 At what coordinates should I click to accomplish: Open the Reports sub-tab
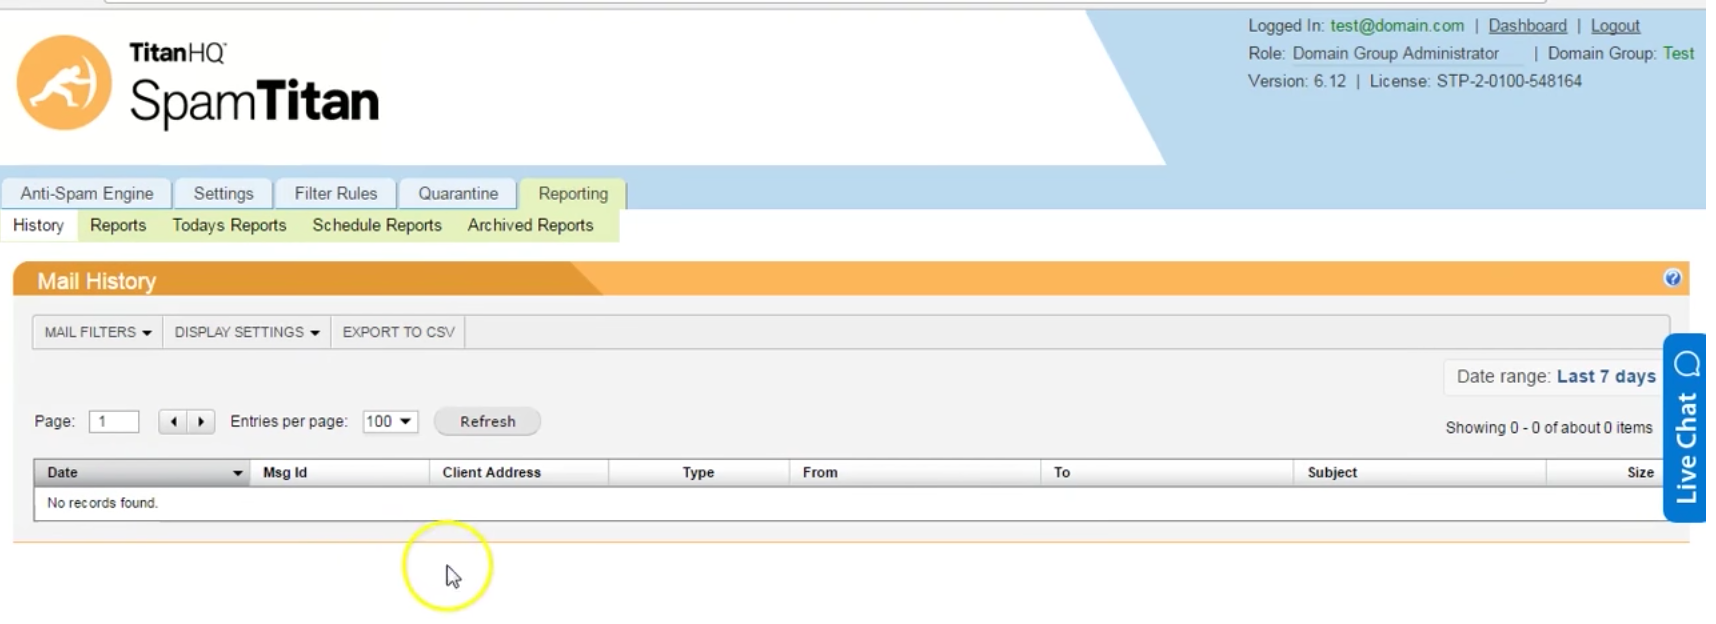click(x=118, y=226)
